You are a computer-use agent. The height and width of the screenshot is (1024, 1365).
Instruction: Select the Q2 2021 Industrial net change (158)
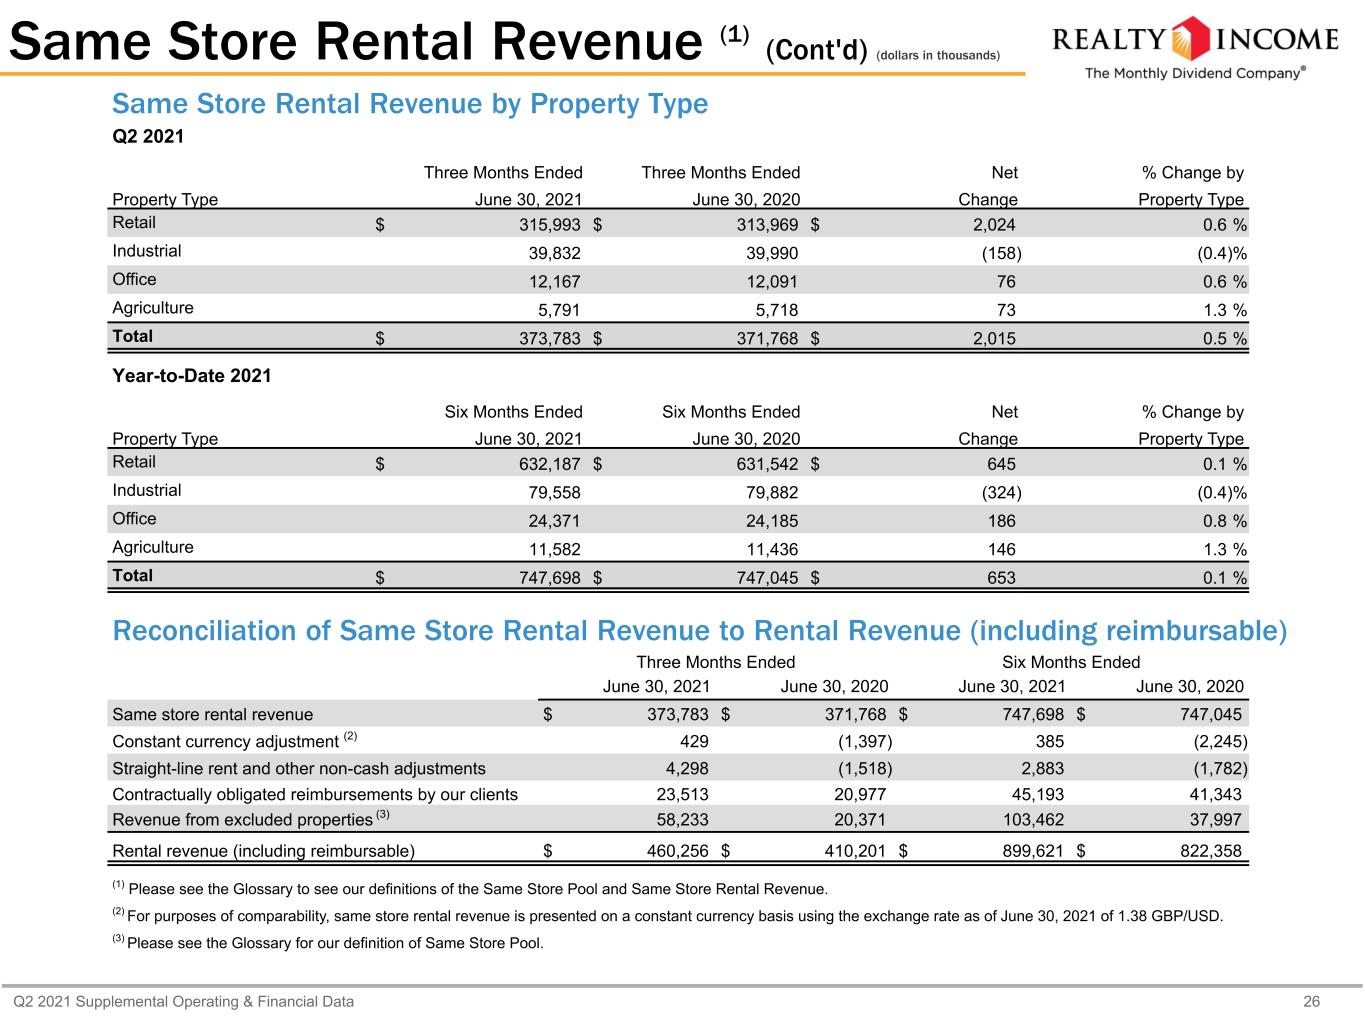(x=1000, y=254)
